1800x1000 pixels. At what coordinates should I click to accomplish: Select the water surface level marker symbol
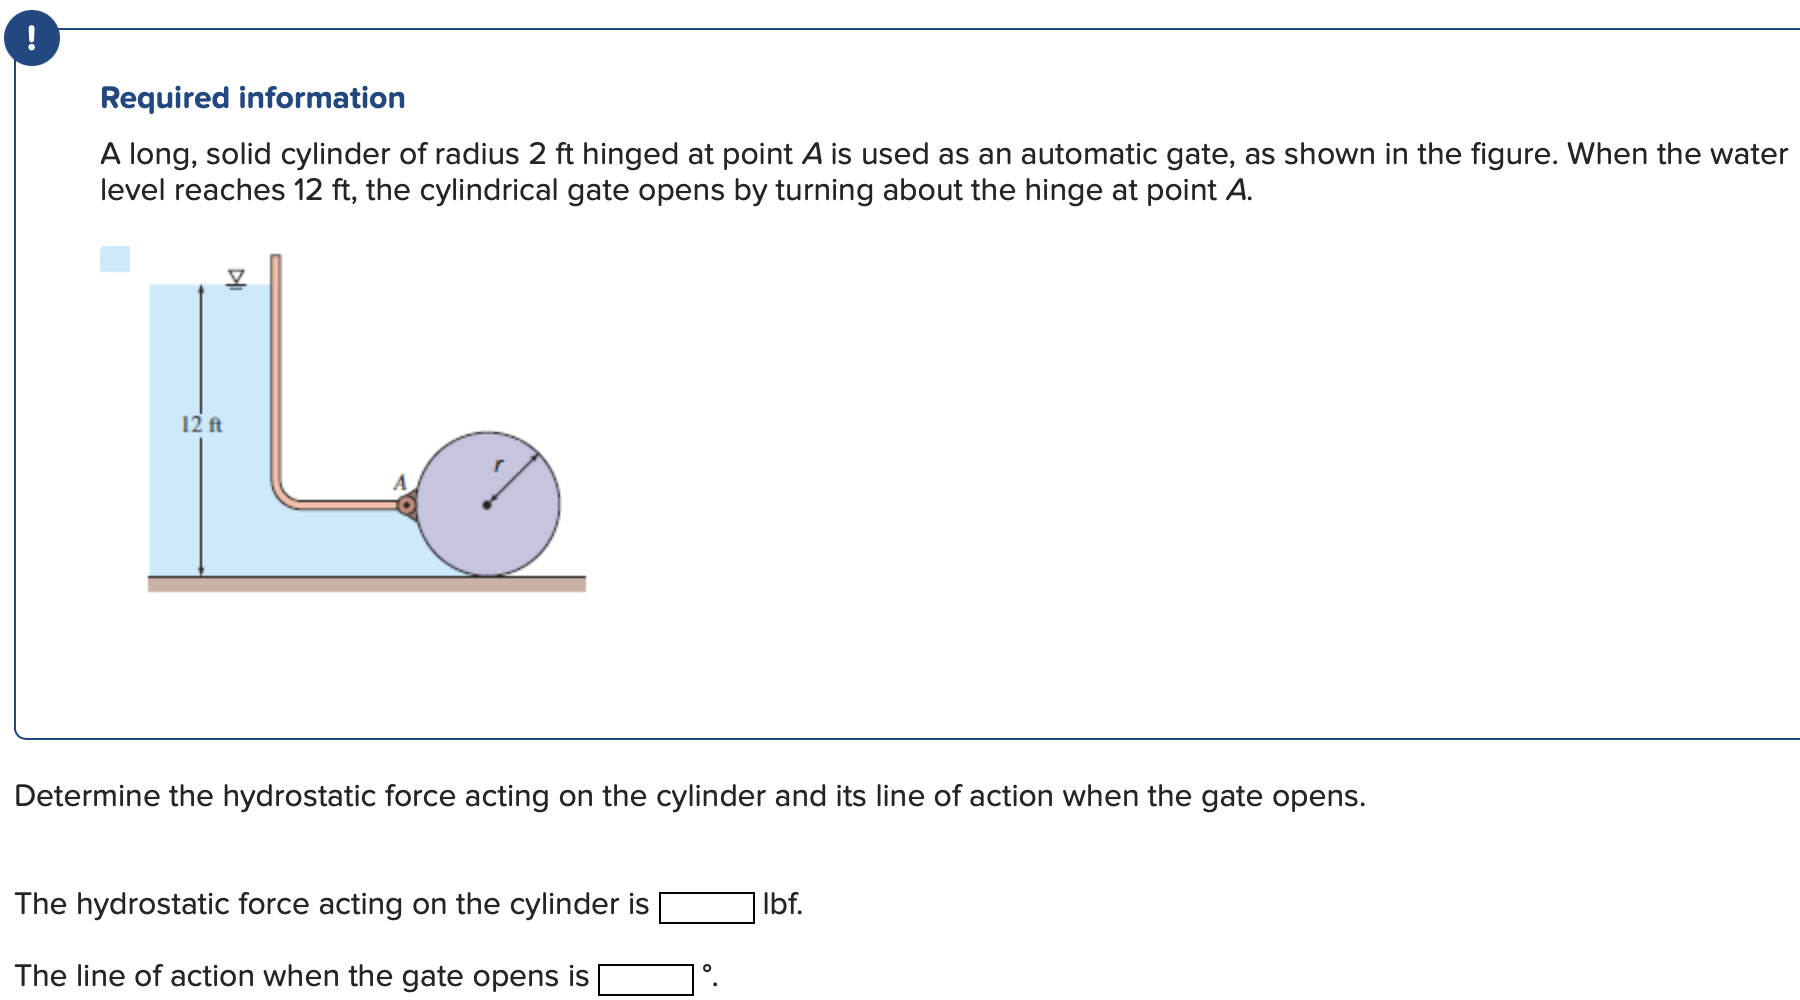coord(235,277)
